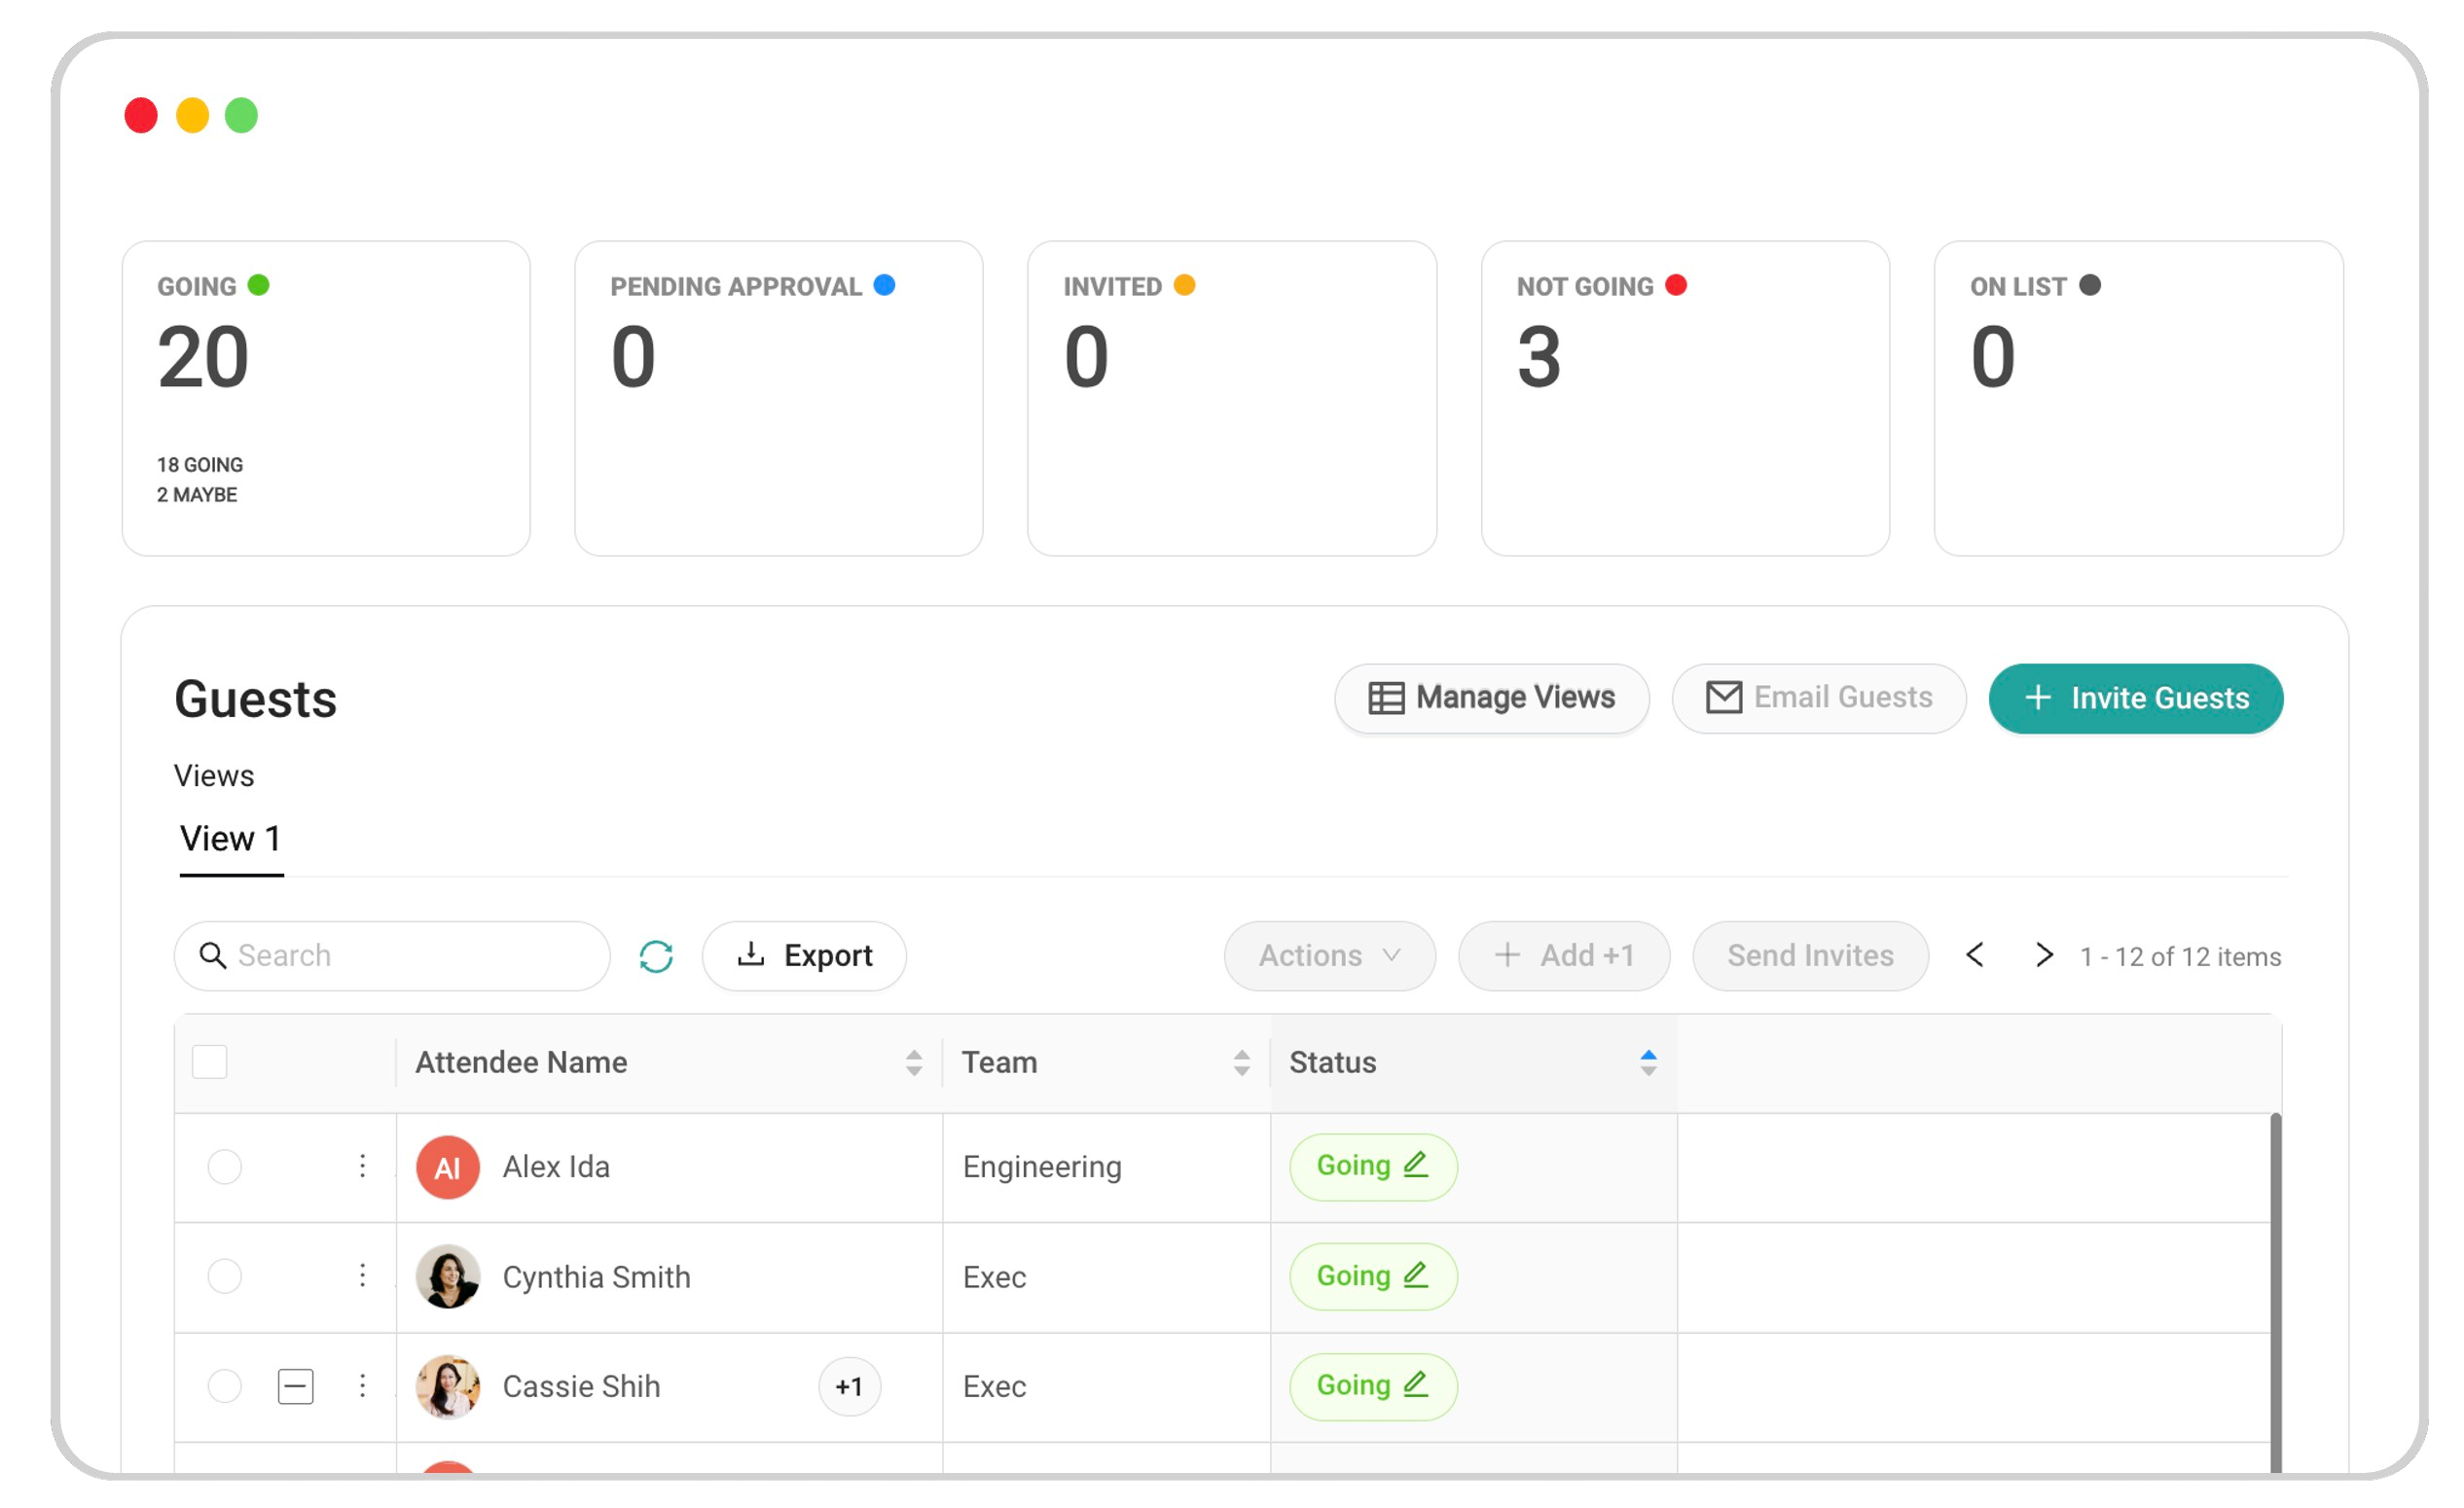Sort the Attendee Name column

pos(913,1062)
